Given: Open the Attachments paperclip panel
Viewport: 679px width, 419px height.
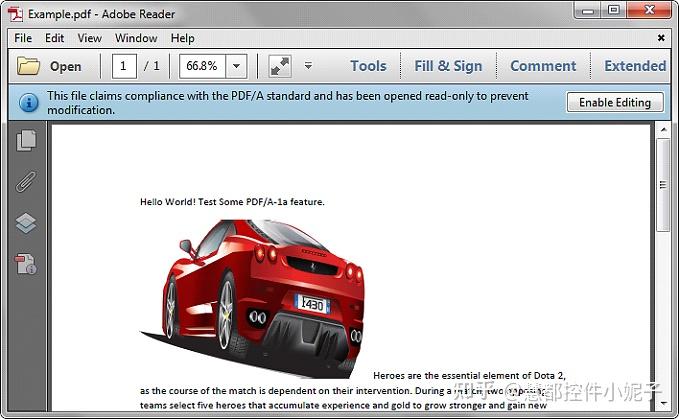Looking at the screenshot, I should [x=26, y=181].
